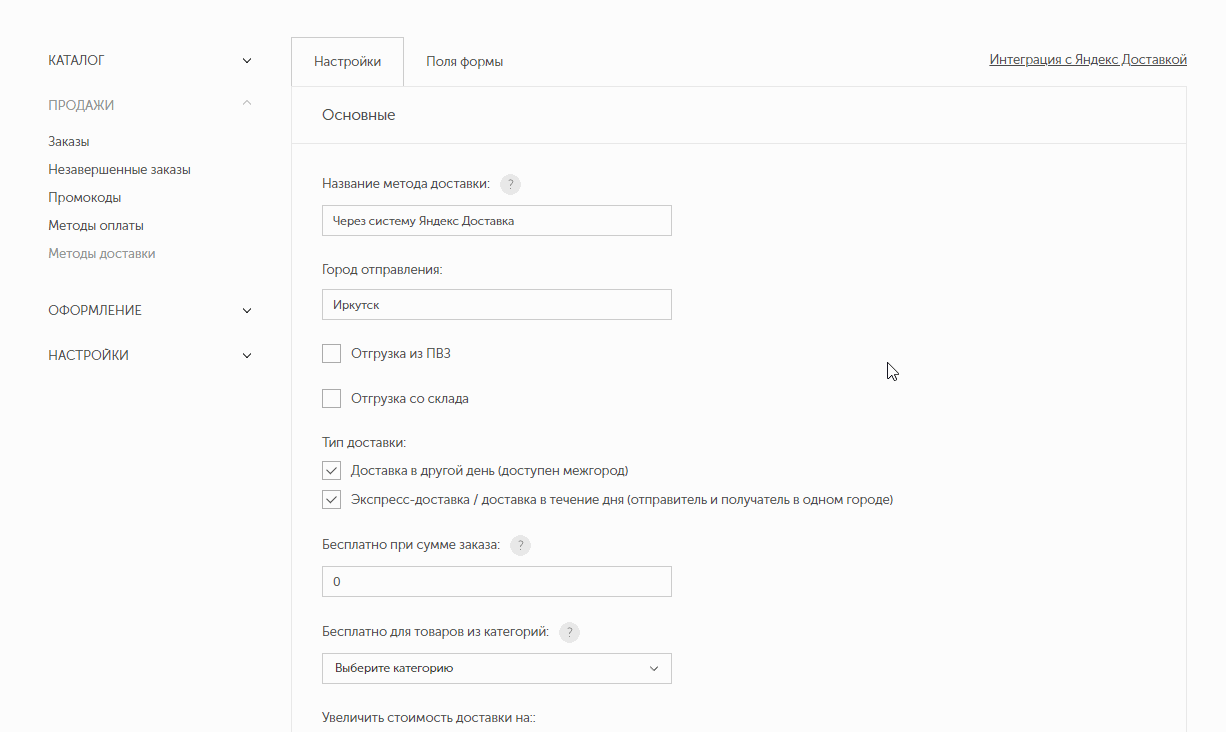Screen dimensions: 1226x732
Task: Enable the Отгрузка из ПВЗ checkbox
Action: point(332,353)
